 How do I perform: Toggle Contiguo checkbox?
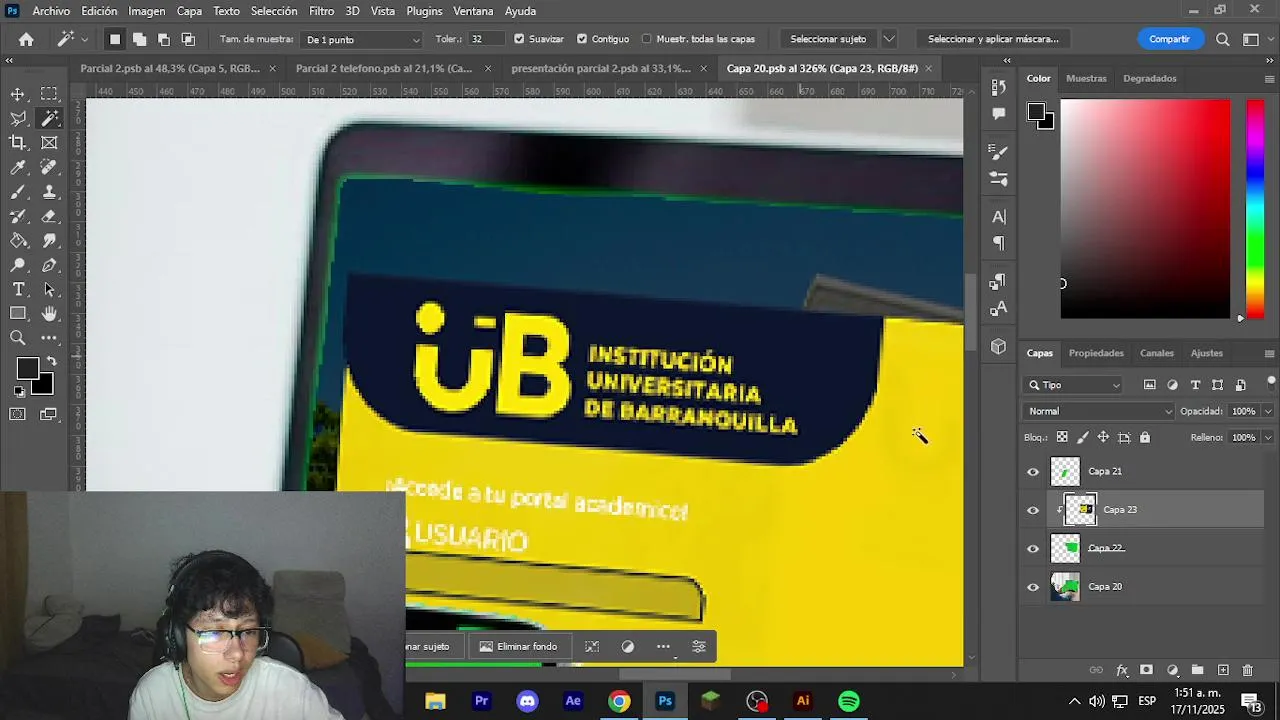tap(582, 39)
